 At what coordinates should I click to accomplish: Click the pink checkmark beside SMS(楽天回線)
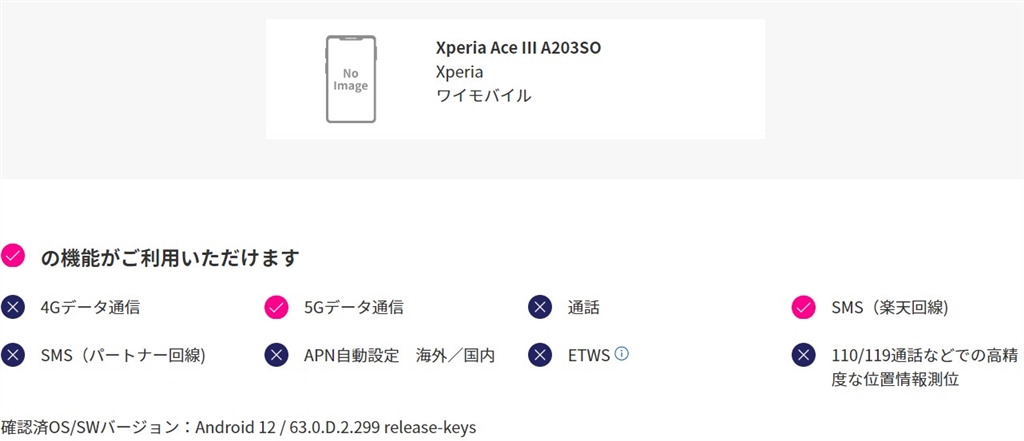pyautogui.click(x=803, y=307)
